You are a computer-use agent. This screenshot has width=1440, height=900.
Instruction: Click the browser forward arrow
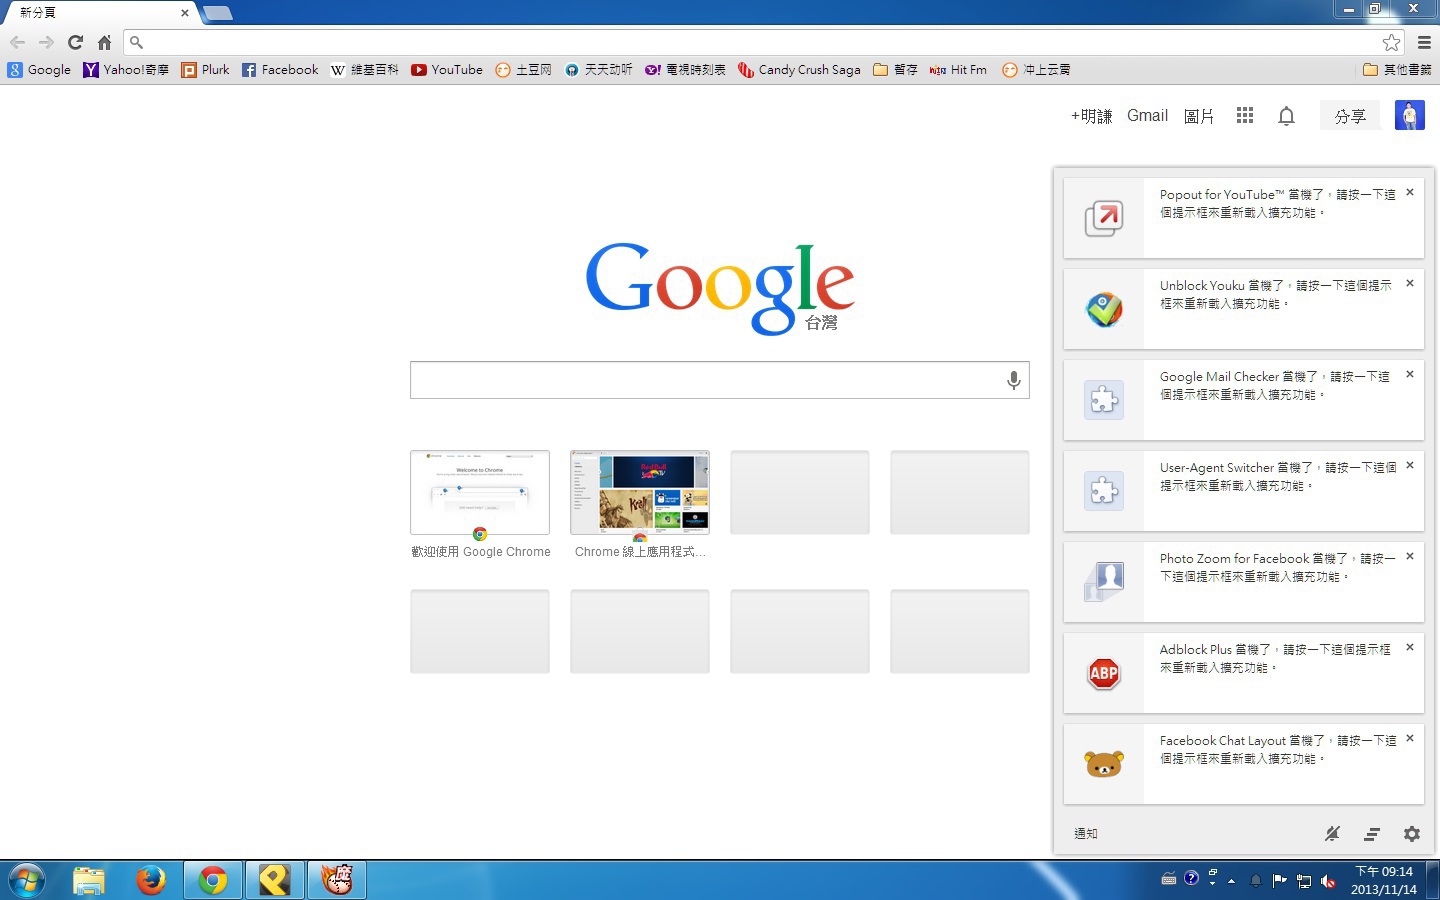pos(46,42)
